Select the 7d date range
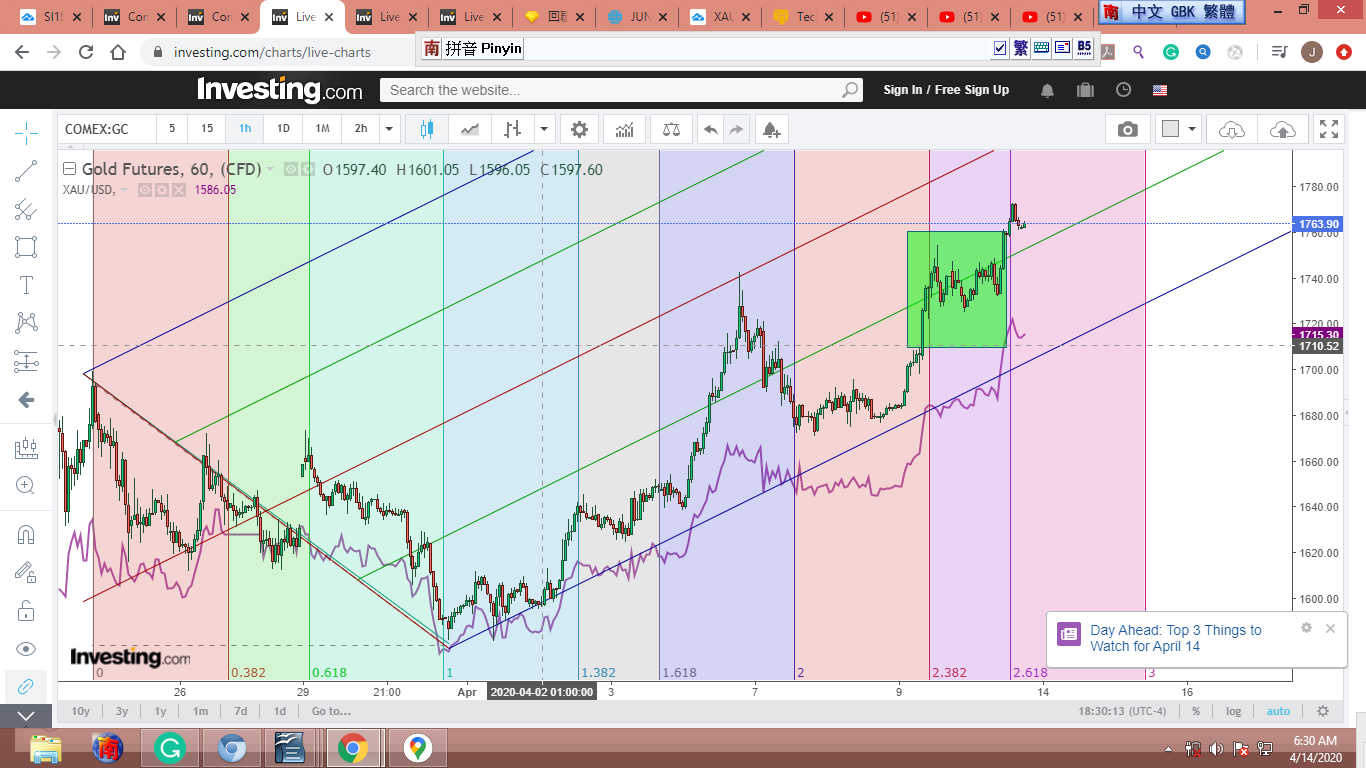The height and width of the screenshot is (768, 1366). pos(240,711)
